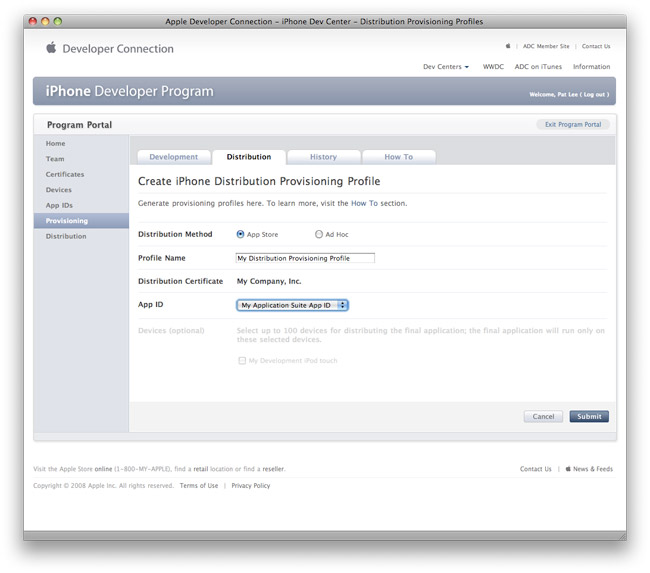650x573 pixels.
Task: Click the Submit button
Action: [x=589, y=416]
